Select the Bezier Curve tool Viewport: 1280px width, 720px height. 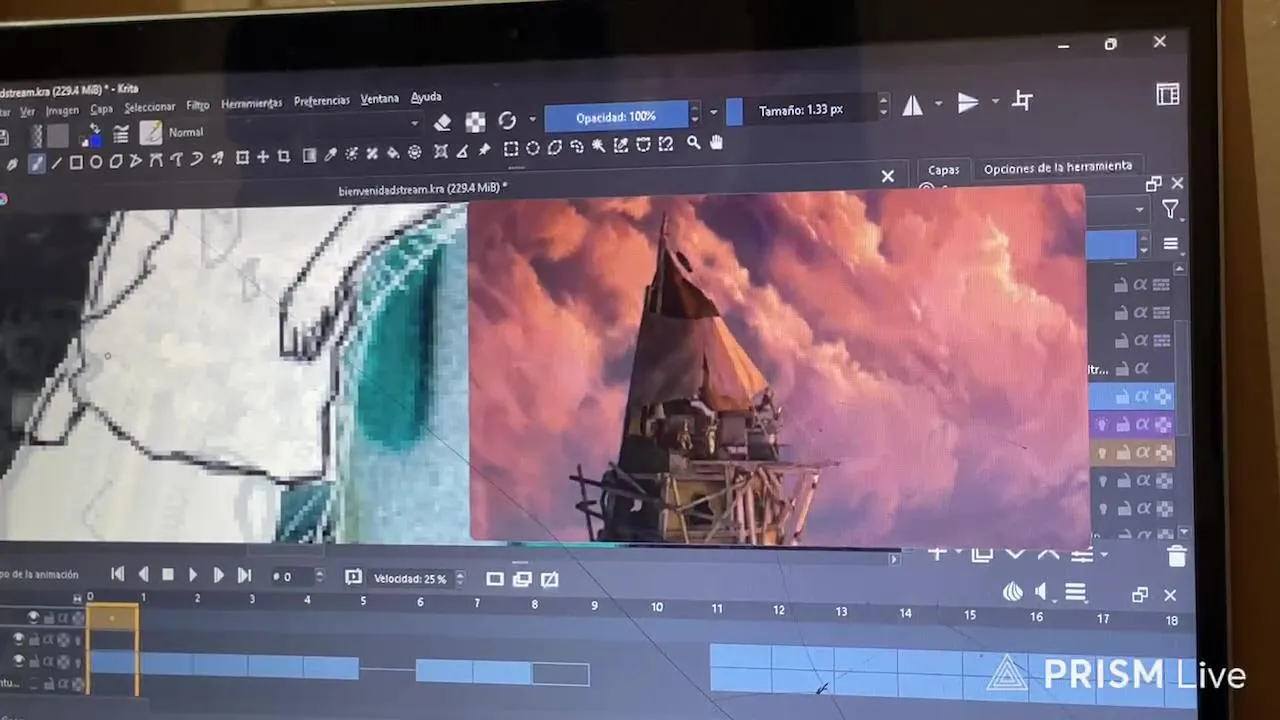coord(156,160)
